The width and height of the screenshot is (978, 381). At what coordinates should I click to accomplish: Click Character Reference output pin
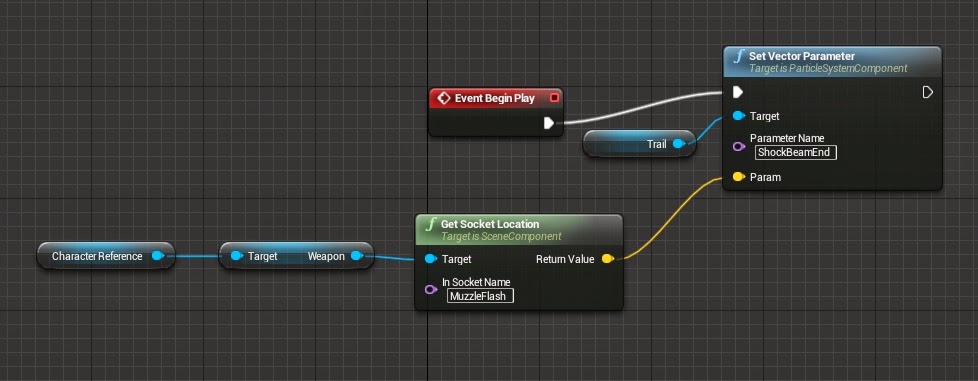click(x=158, y=256)
